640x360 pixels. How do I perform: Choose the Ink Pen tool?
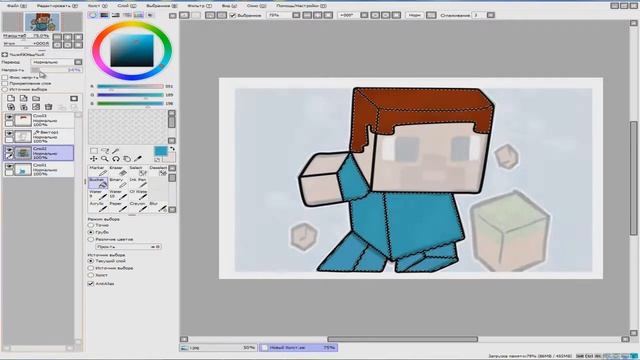coord(138,183)
